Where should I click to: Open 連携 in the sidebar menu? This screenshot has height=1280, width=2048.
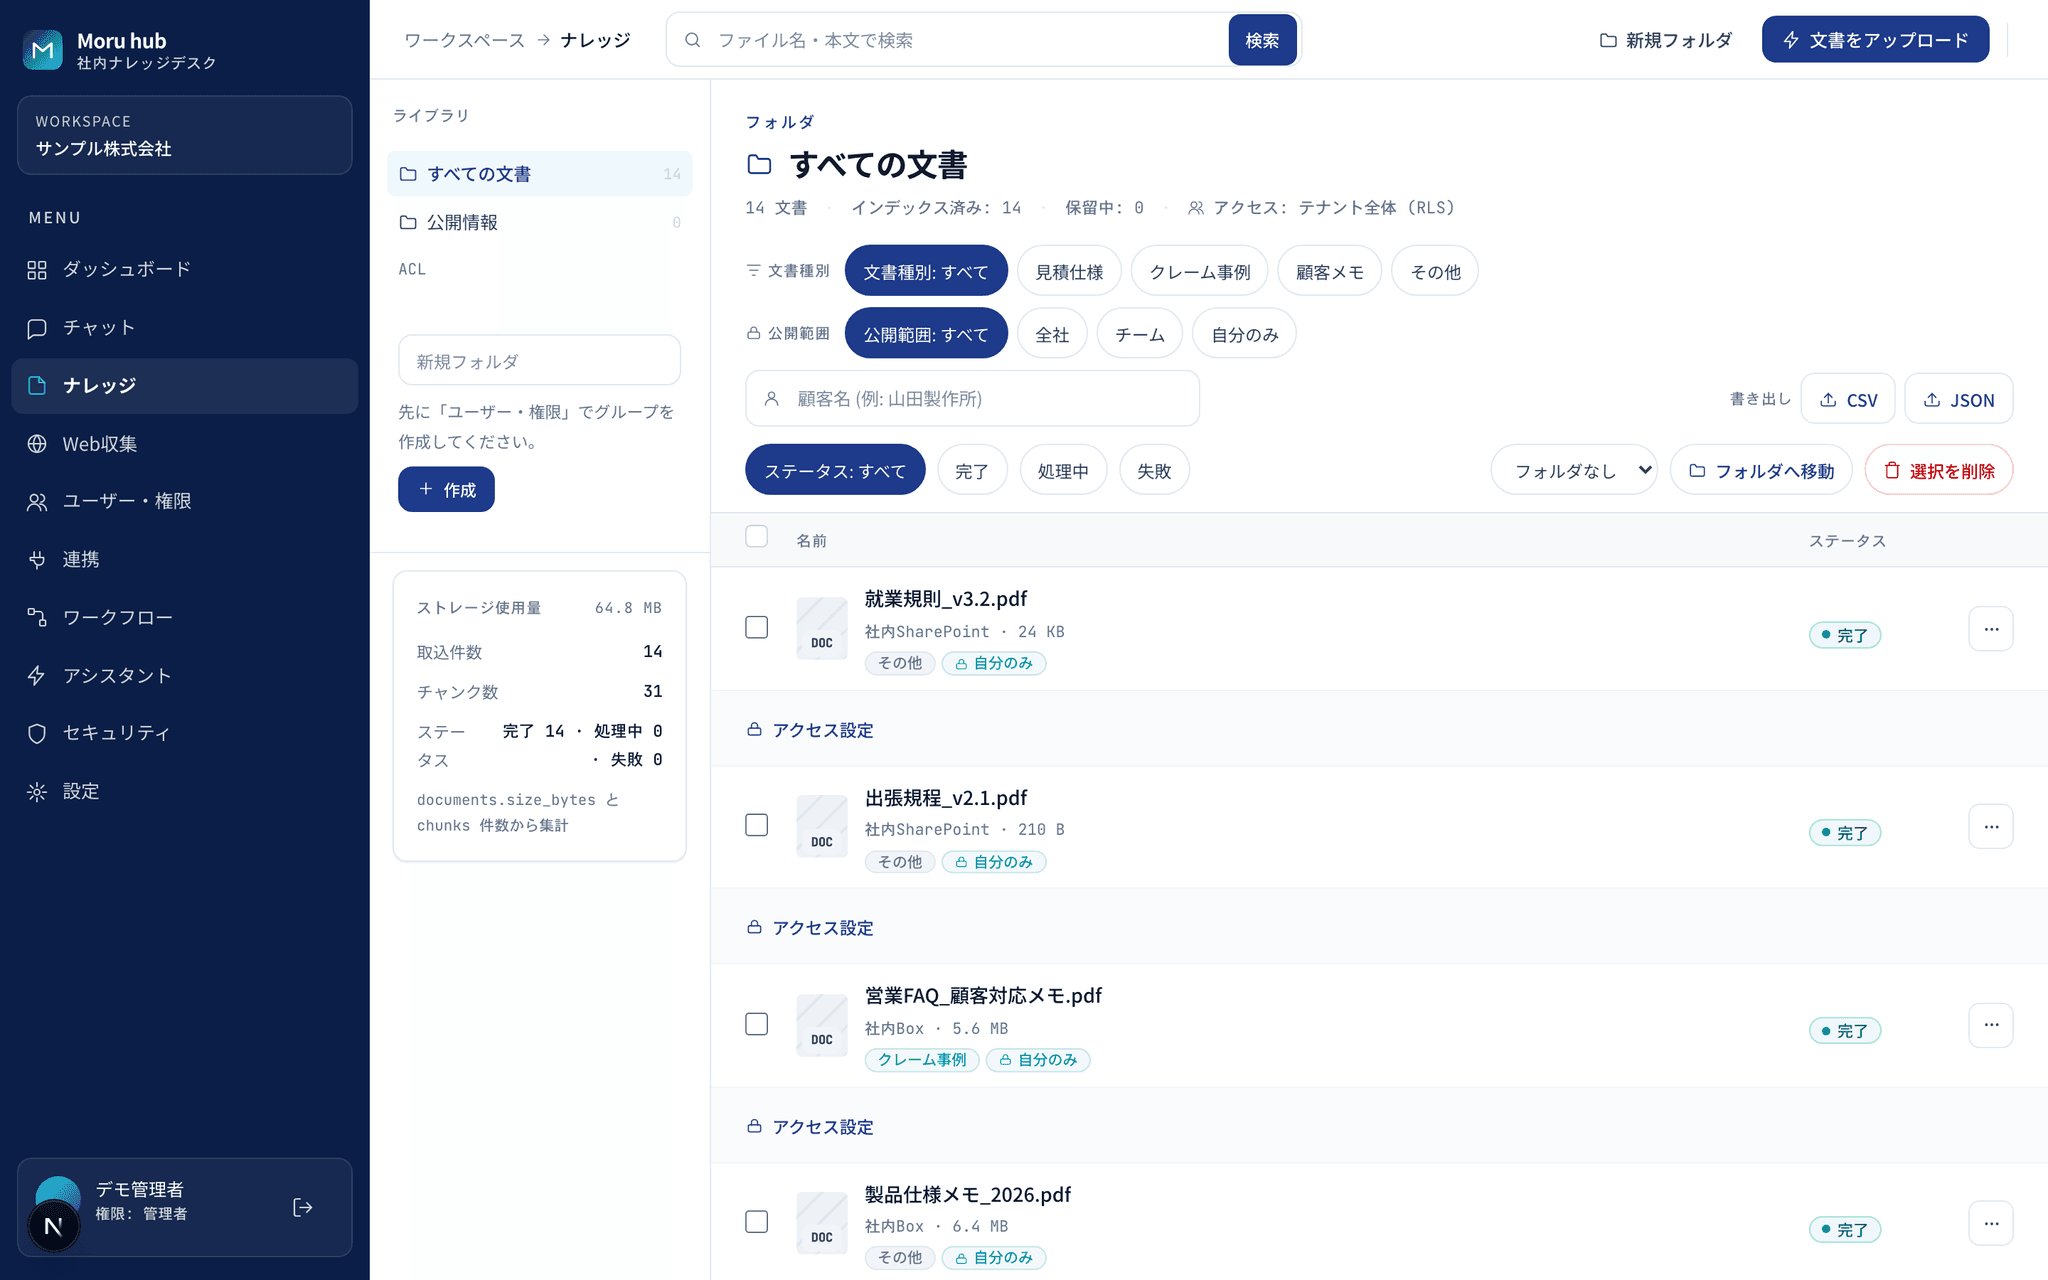pos(185,559)
